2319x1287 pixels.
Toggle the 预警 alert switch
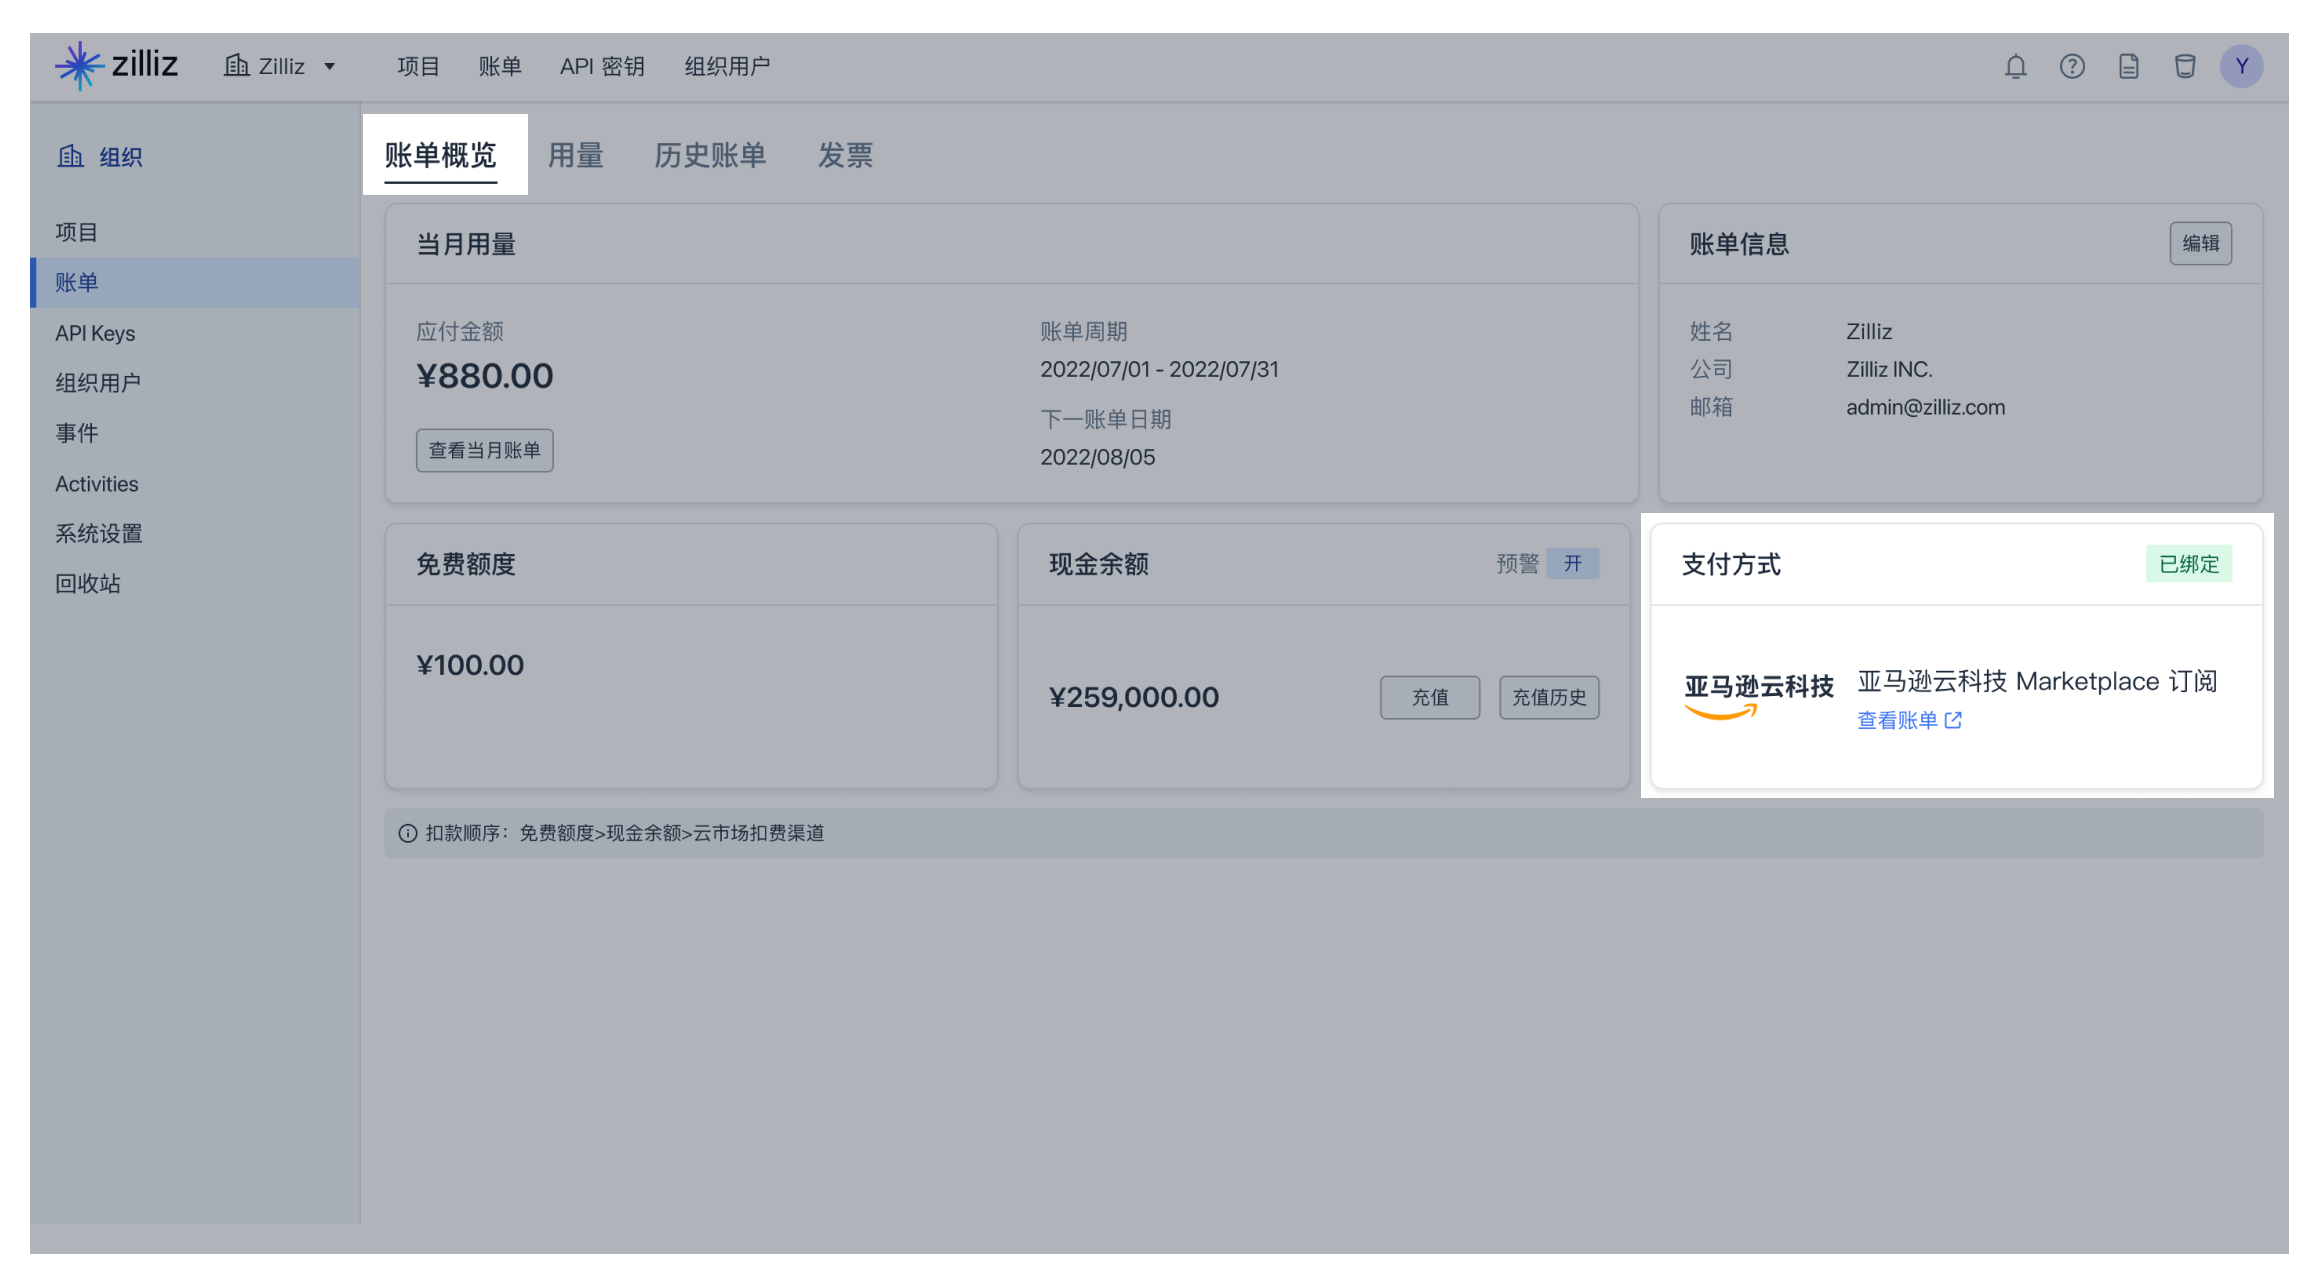point(1572,564)
